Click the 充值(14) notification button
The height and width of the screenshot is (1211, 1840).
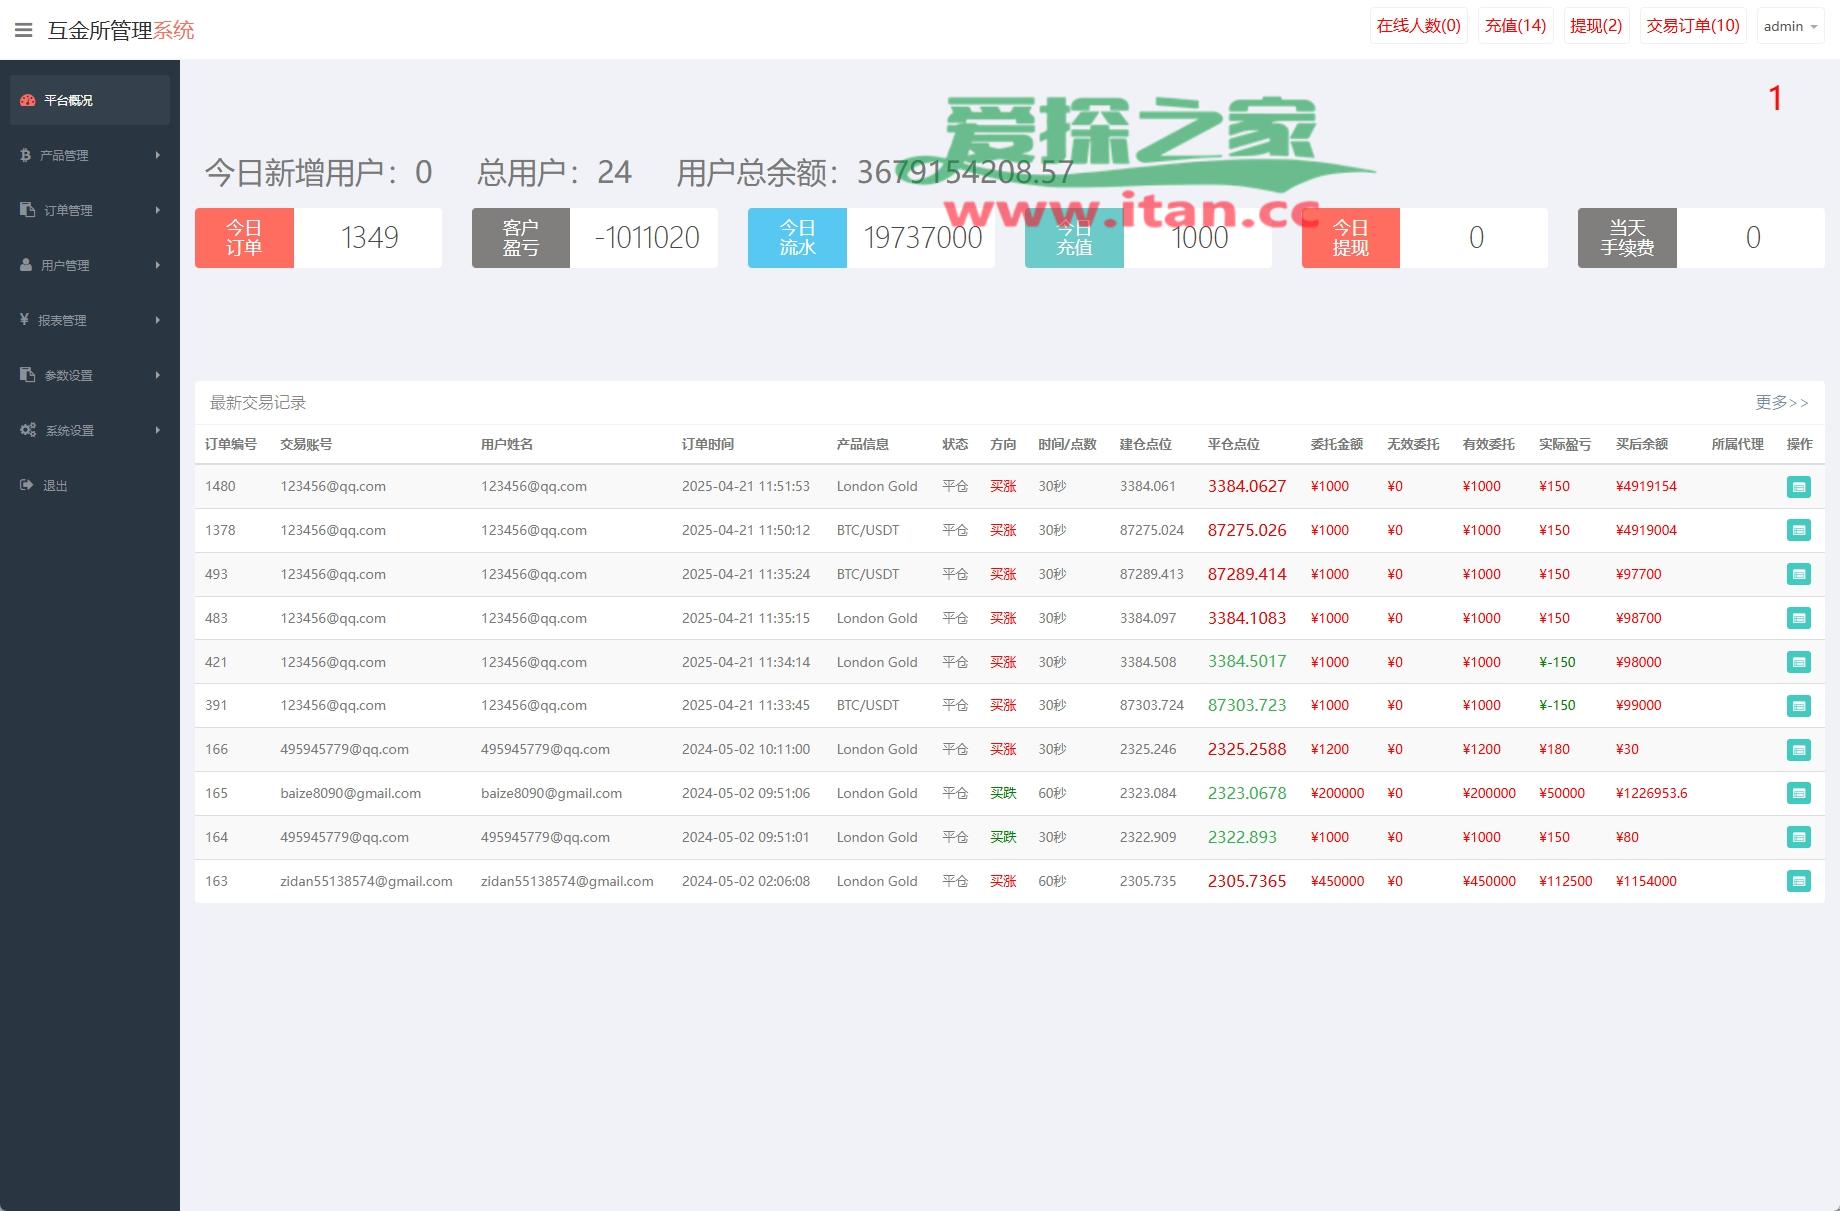1515,26
